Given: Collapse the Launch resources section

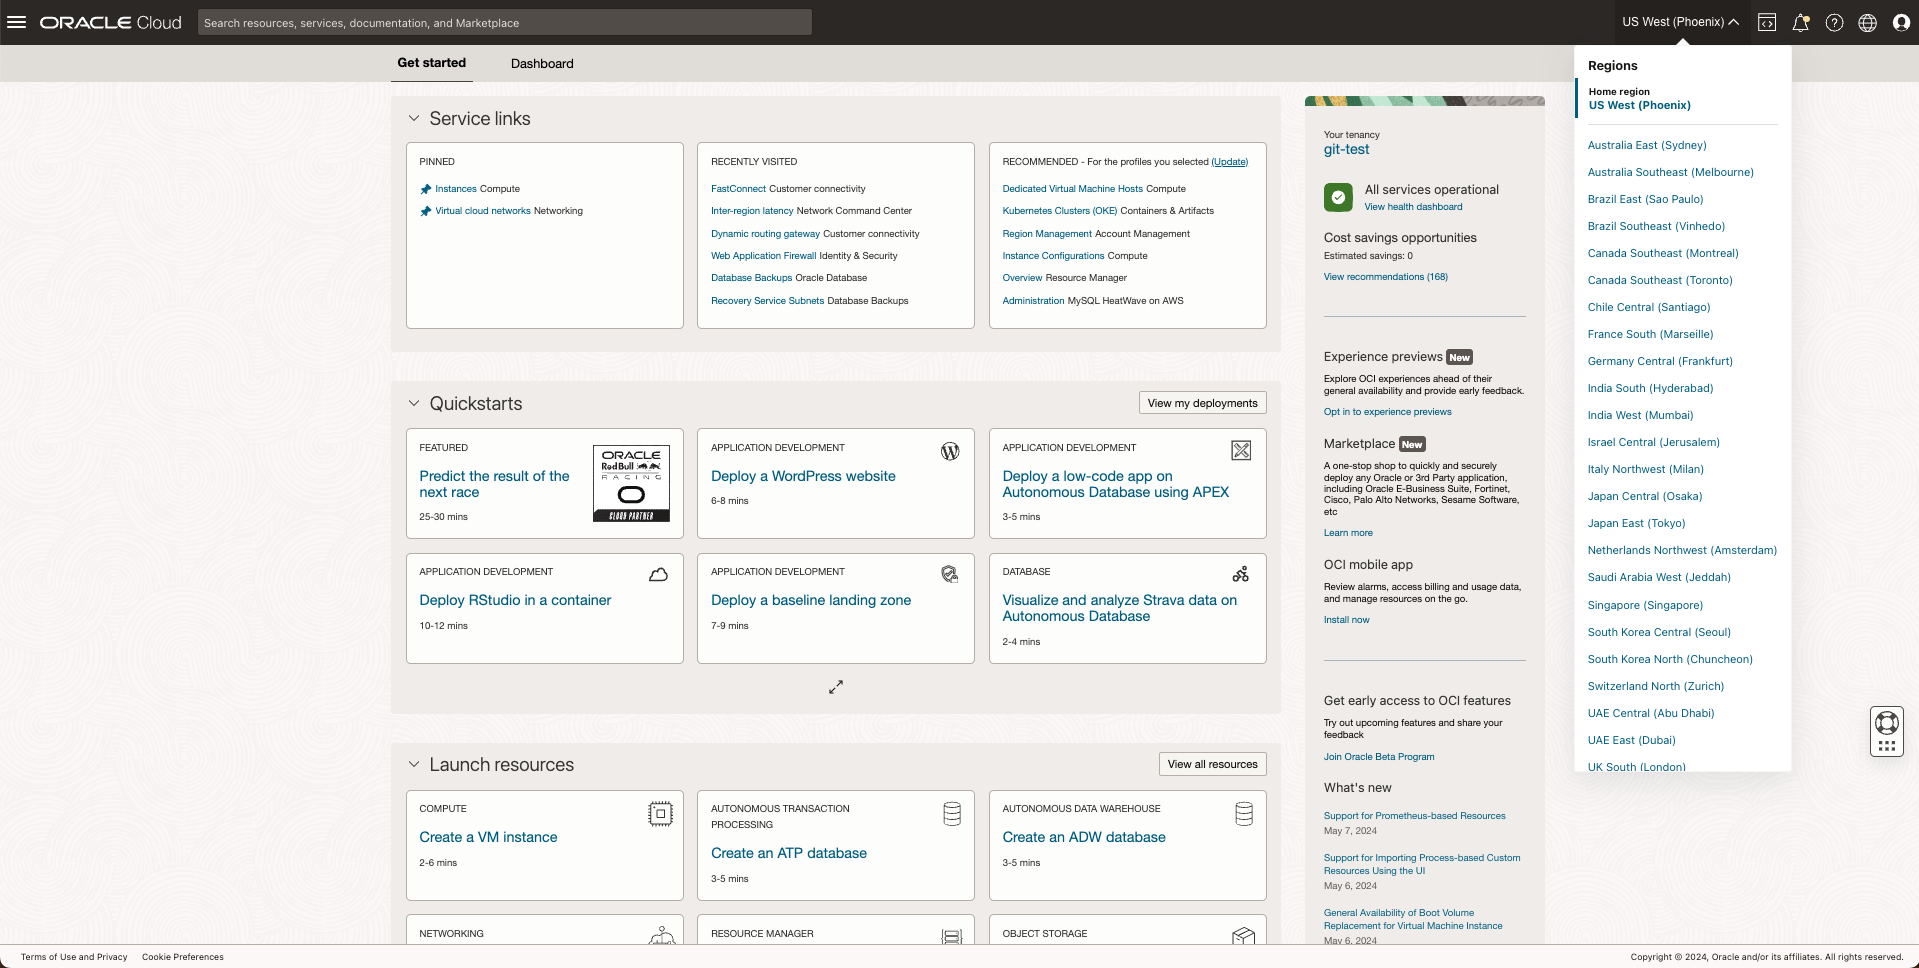Looking at the screenshot, I should pyautogui.click(x=414, y=764).
